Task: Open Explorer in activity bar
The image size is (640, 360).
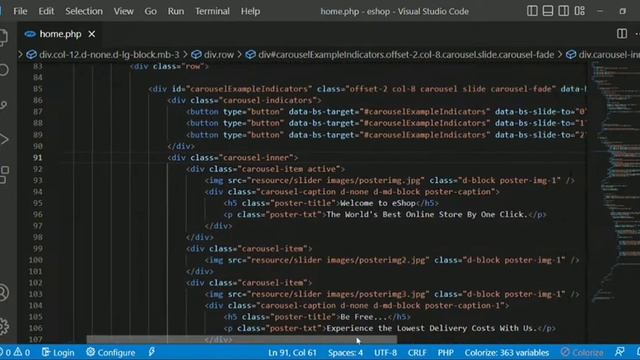Action: pyautogui.click(x=3, y=37)
